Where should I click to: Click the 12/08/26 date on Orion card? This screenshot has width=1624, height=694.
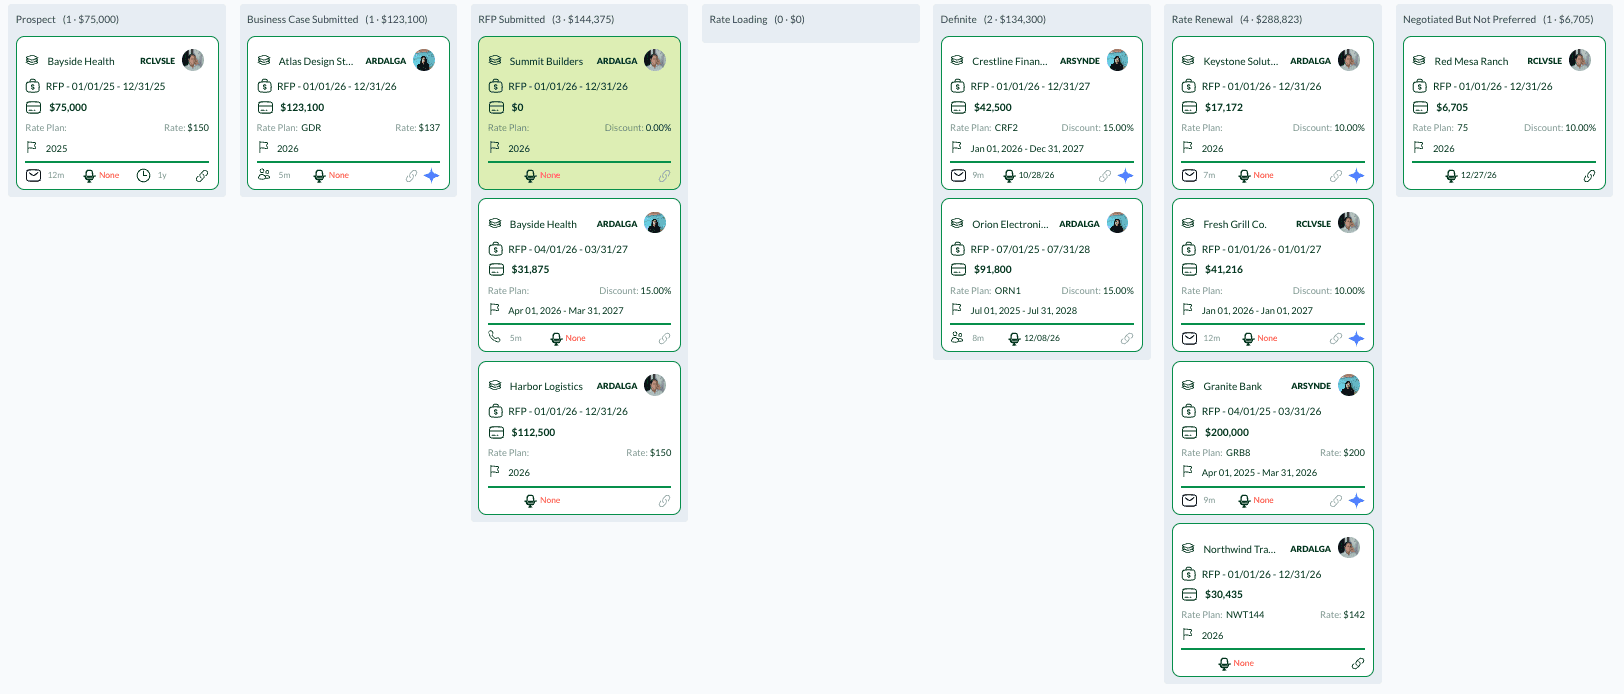point(1042,338)
